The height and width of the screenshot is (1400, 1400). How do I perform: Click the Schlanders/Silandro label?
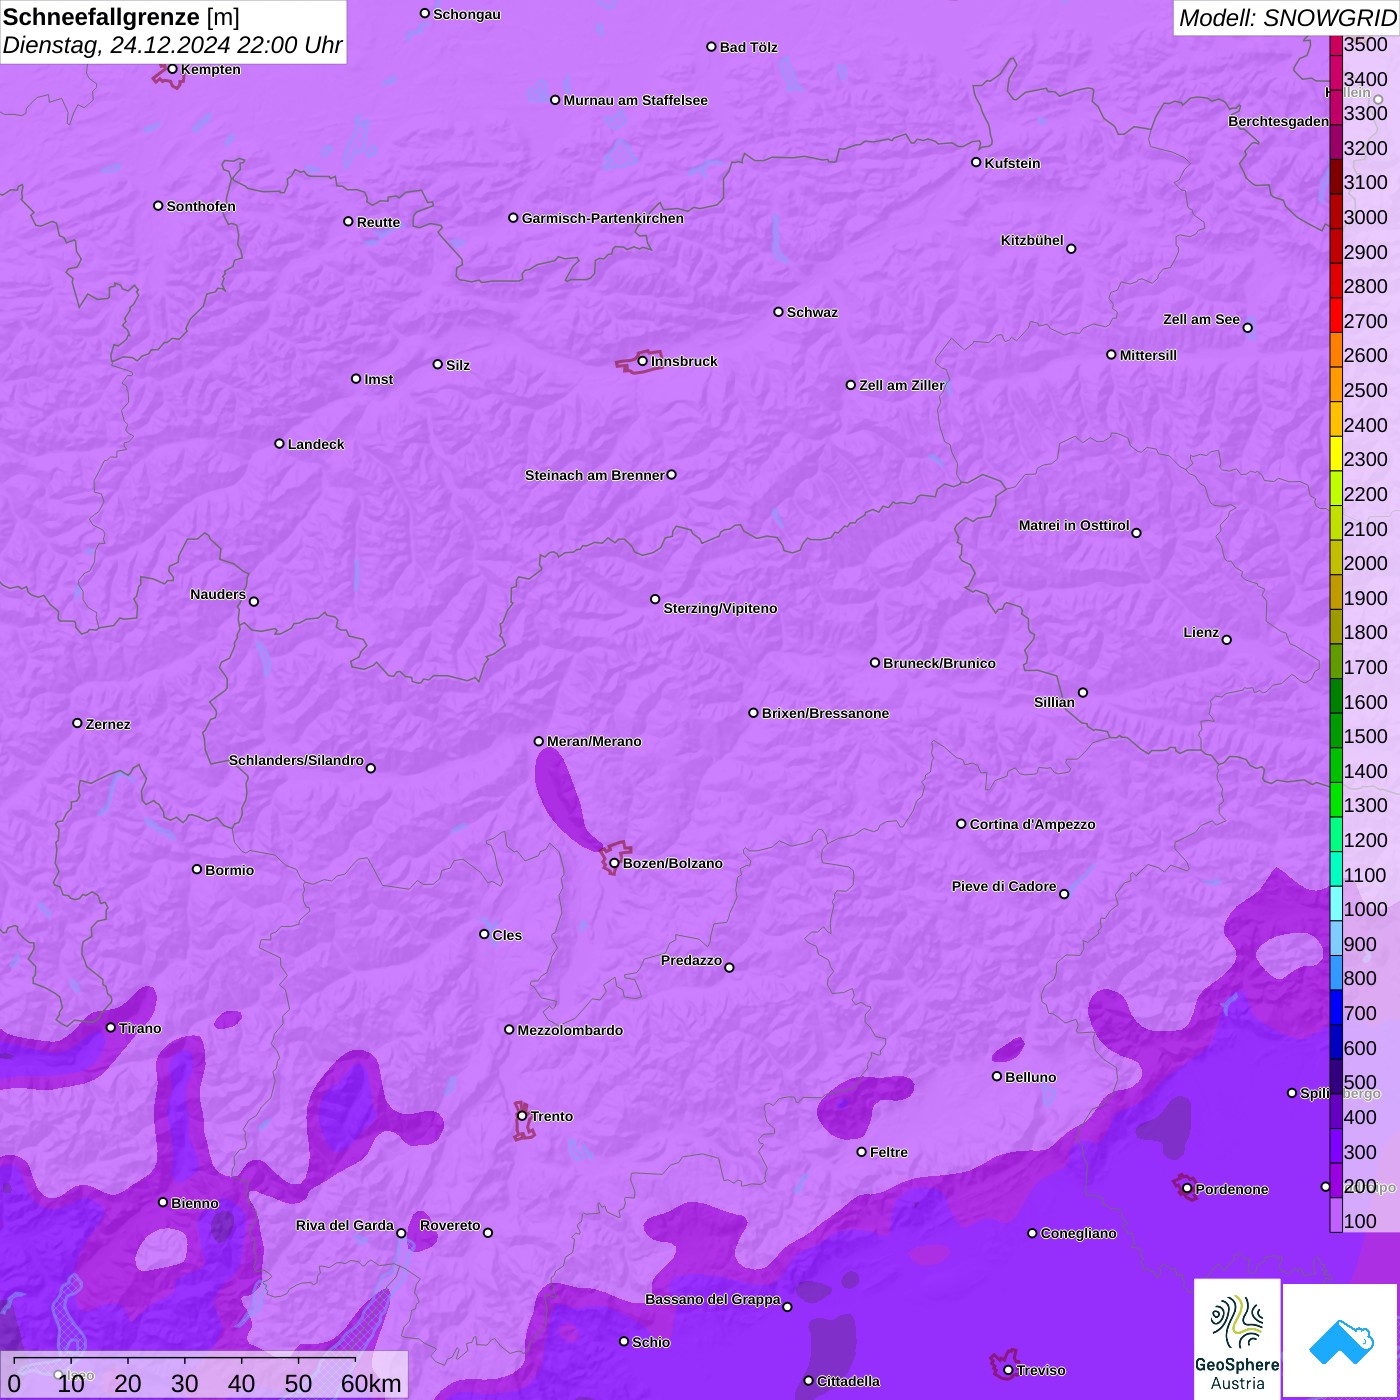(x=296, y=760)
